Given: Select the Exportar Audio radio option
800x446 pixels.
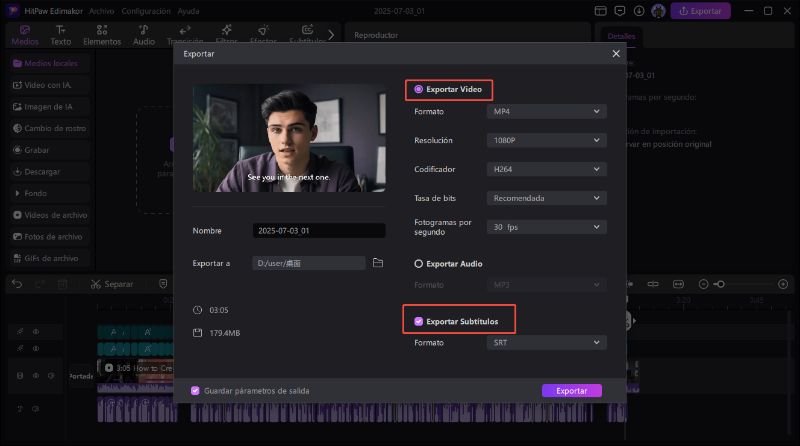Looking at the screenshot, I should tap(419, 264).
